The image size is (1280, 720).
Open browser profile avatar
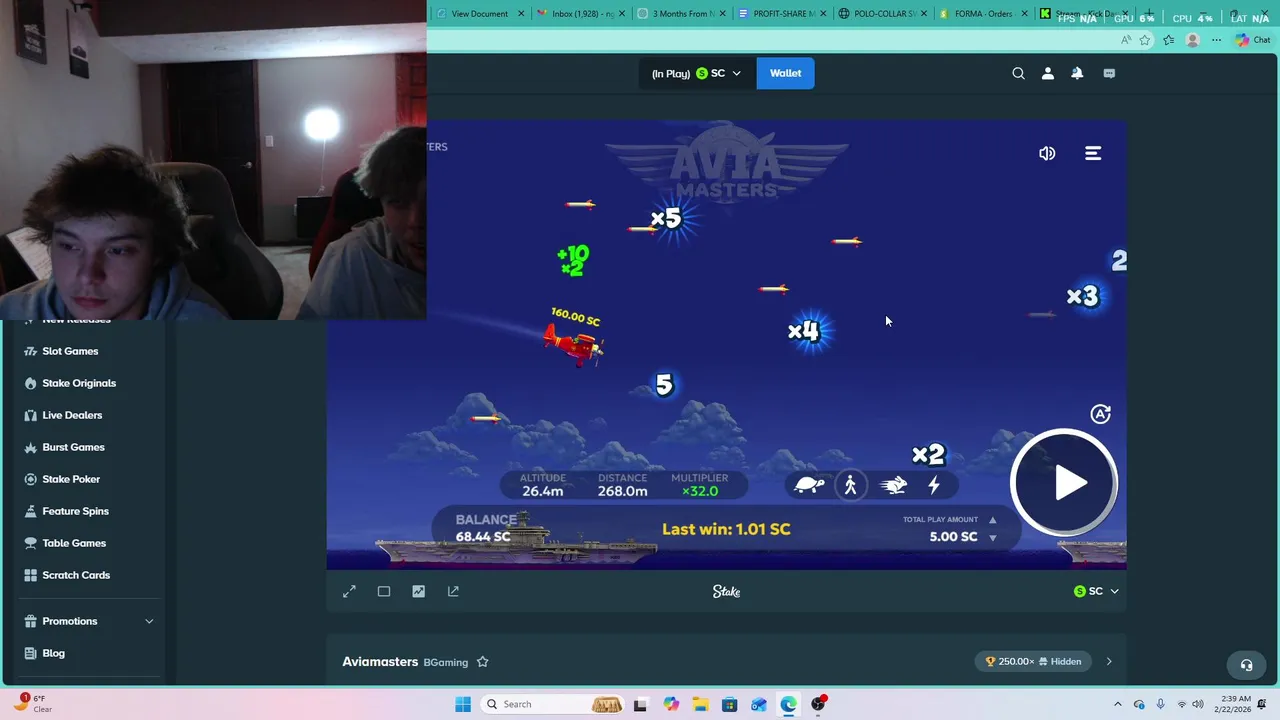coord(1192,40)
